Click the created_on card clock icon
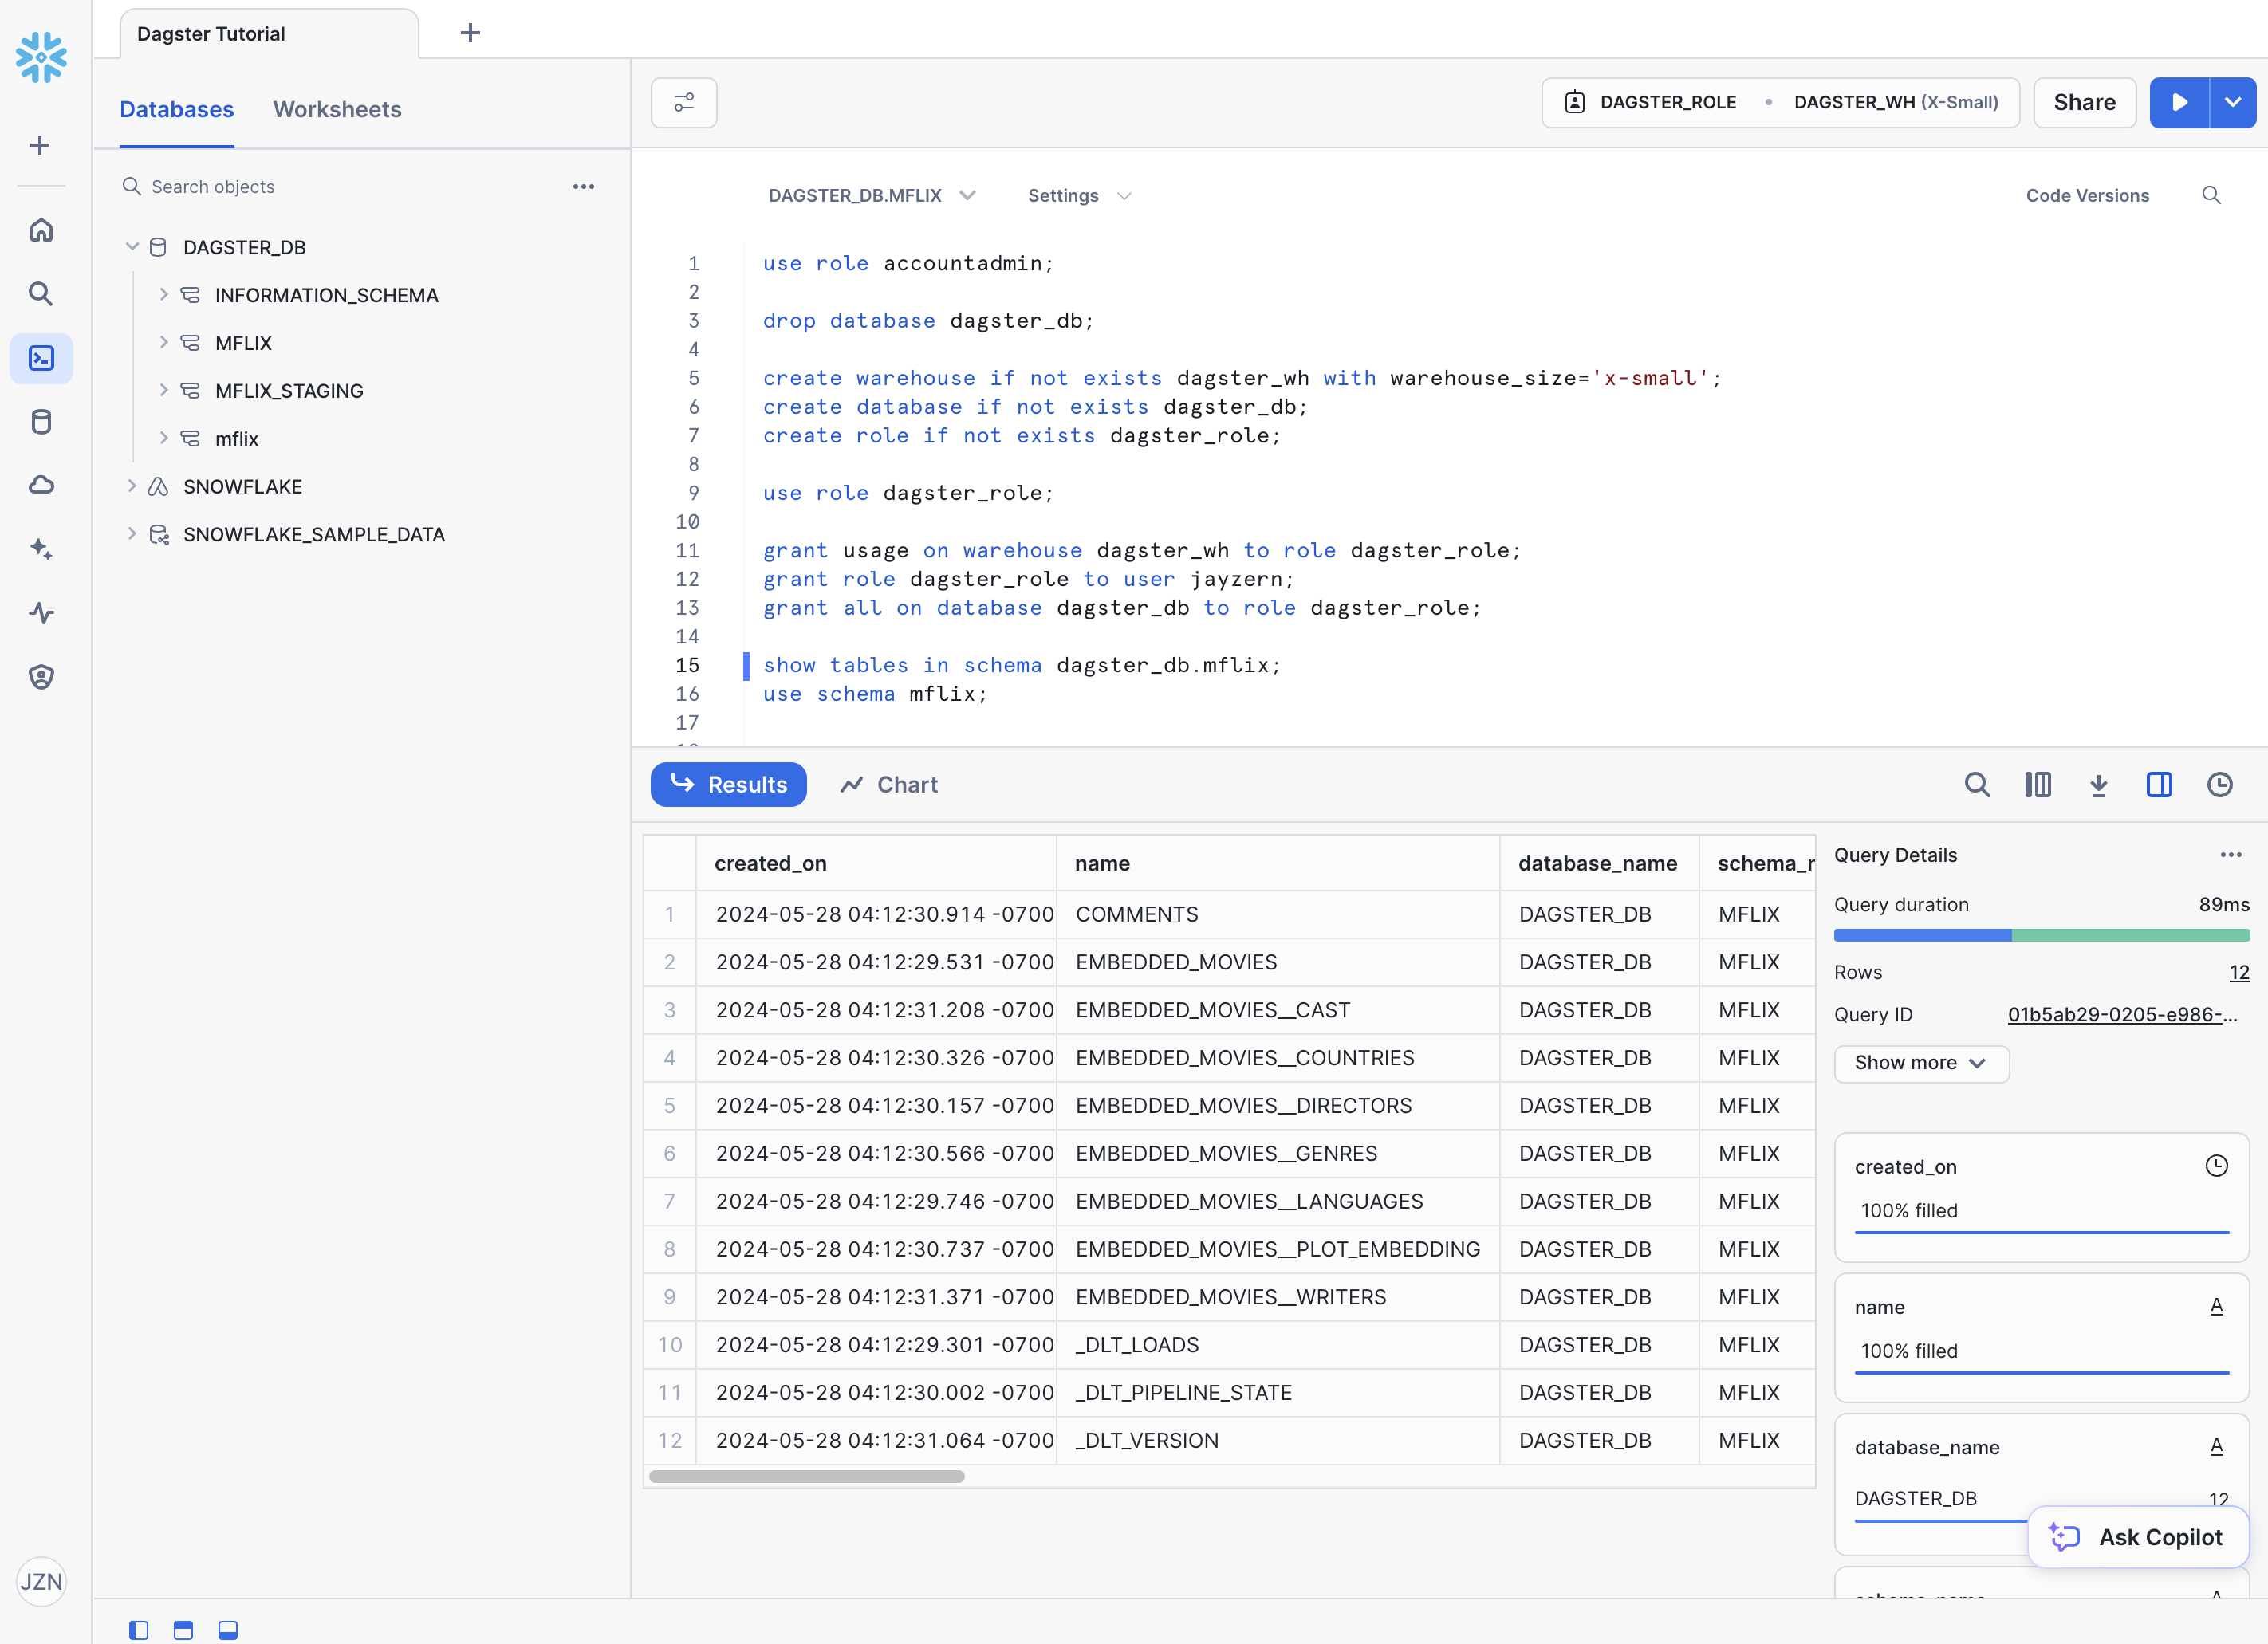This screenshot has height=1644, width=2268. (2217, 1166)
